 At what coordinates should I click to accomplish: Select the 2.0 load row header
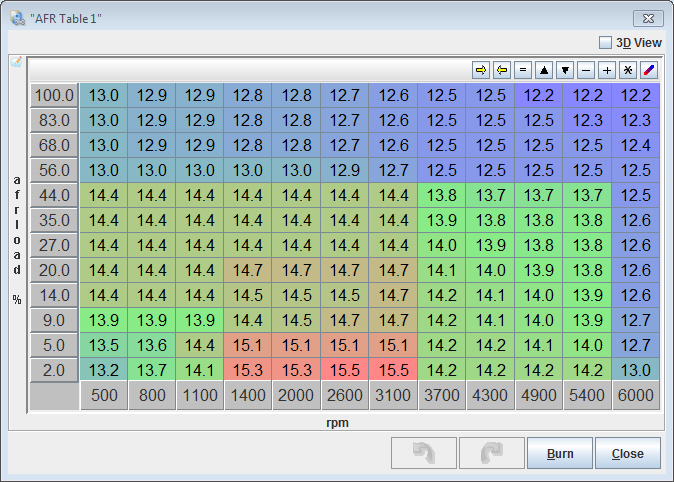tap(54, 369)
